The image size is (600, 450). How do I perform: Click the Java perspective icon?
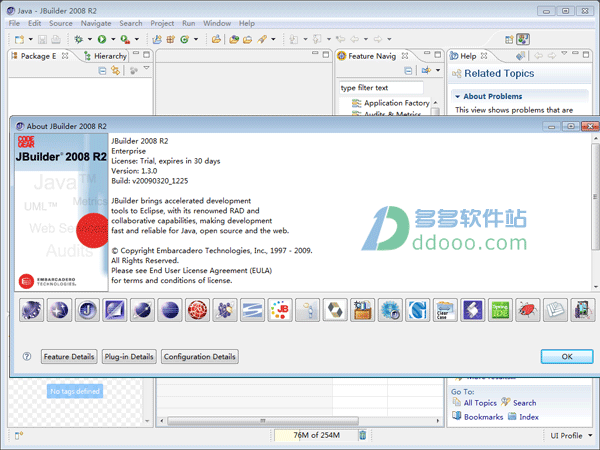[x=523, y=39]
